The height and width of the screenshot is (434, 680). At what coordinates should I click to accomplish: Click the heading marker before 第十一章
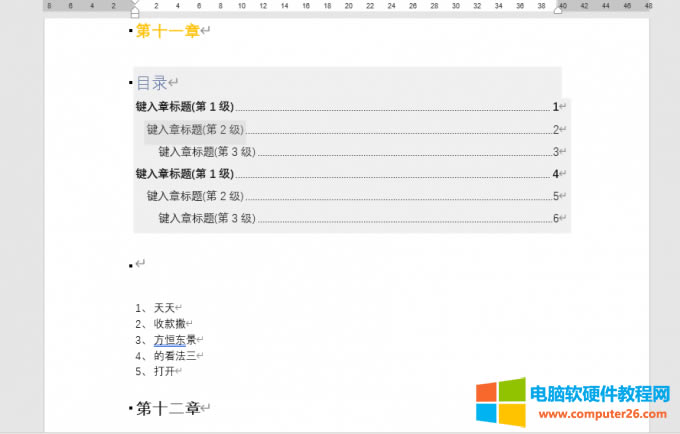click(x=131, y=31)
